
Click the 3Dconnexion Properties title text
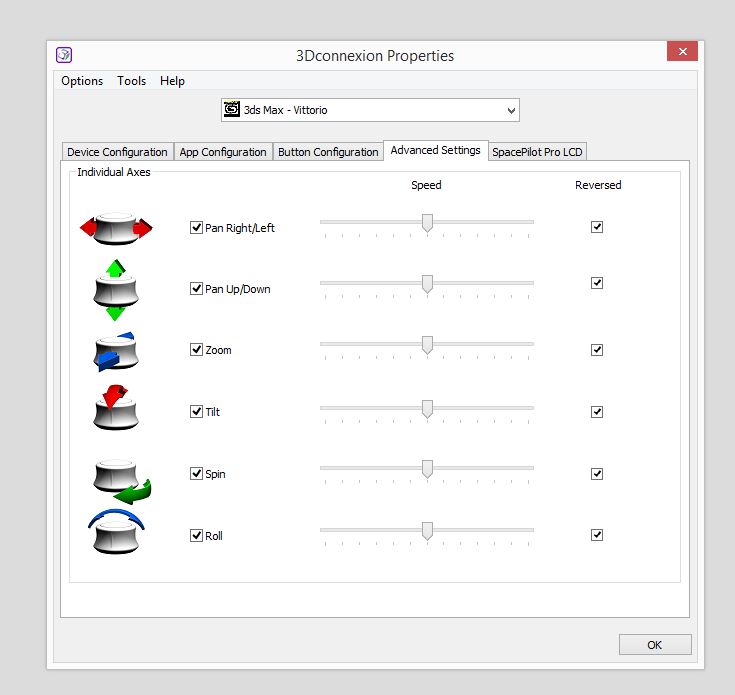pos(375,56)
